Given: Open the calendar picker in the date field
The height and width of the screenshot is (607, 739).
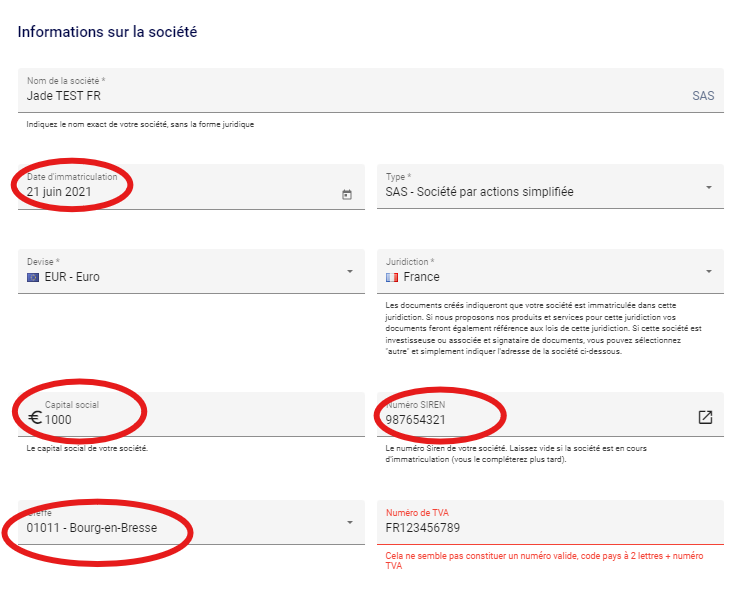Looking at the screenshot, I should [x=347, y=195].
